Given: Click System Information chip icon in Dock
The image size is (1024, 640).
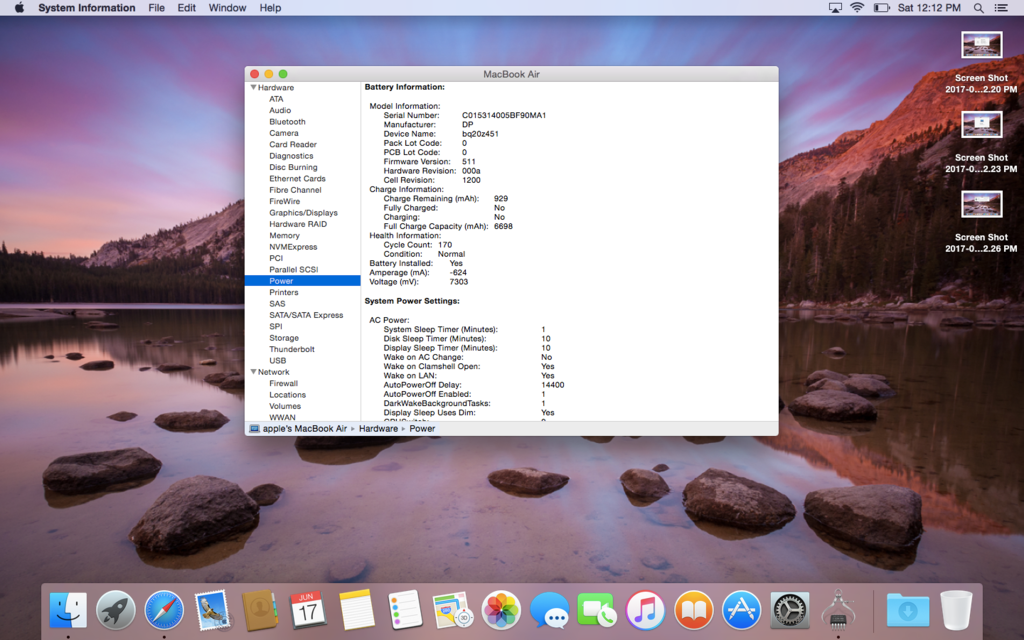Looking at the screenshot, I should point(838,610).
